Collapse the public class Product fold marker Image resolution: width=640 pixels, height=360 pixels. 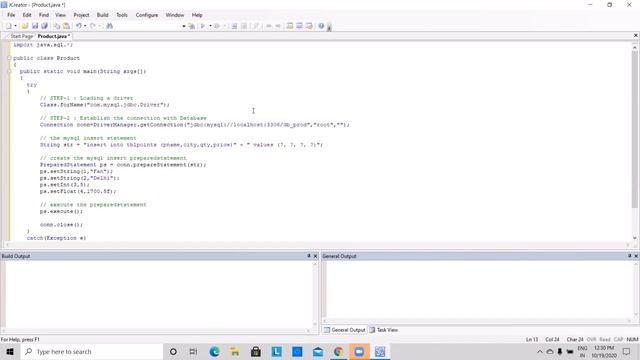tap(9, 58)
